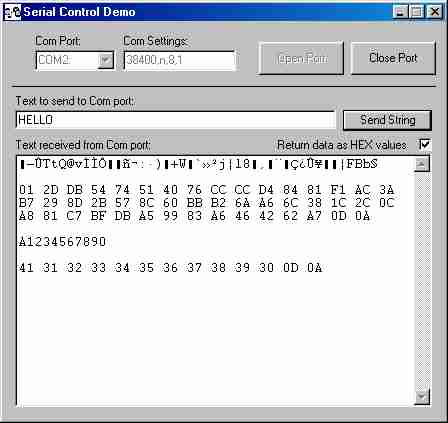Screen dimensions: 448x423
Task: Click the greyed-out Open Port button
Action: point(301,58)
